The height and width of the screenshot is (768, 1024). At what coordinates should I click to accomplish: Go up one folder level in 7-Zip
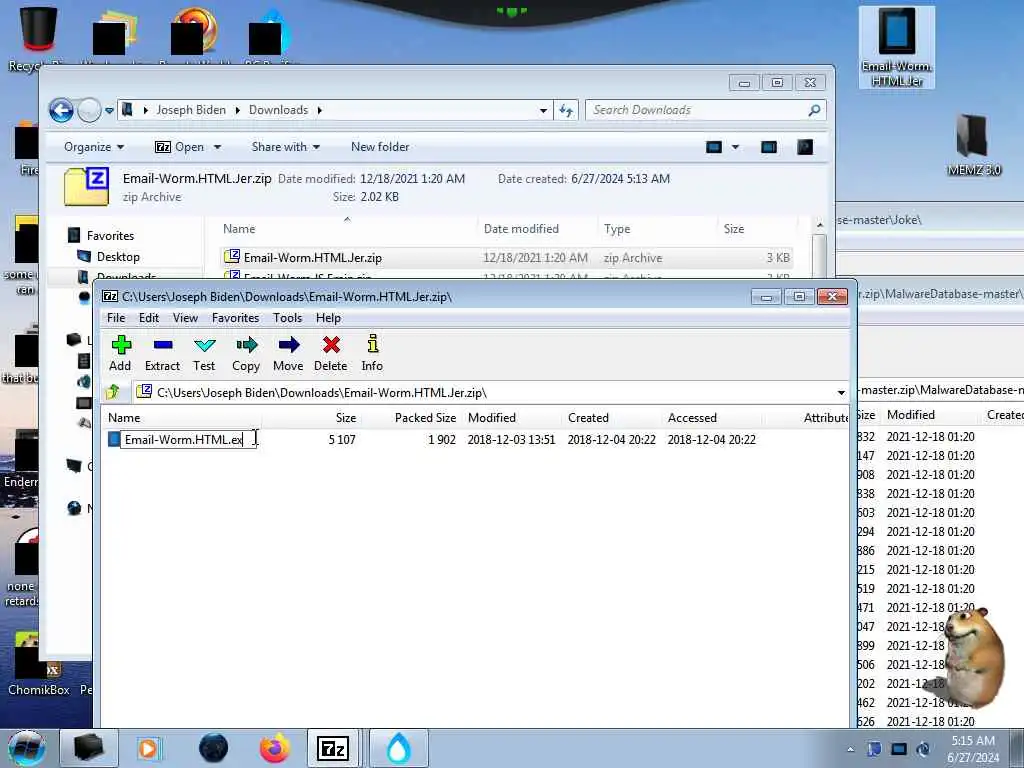(x=113, y=392)
